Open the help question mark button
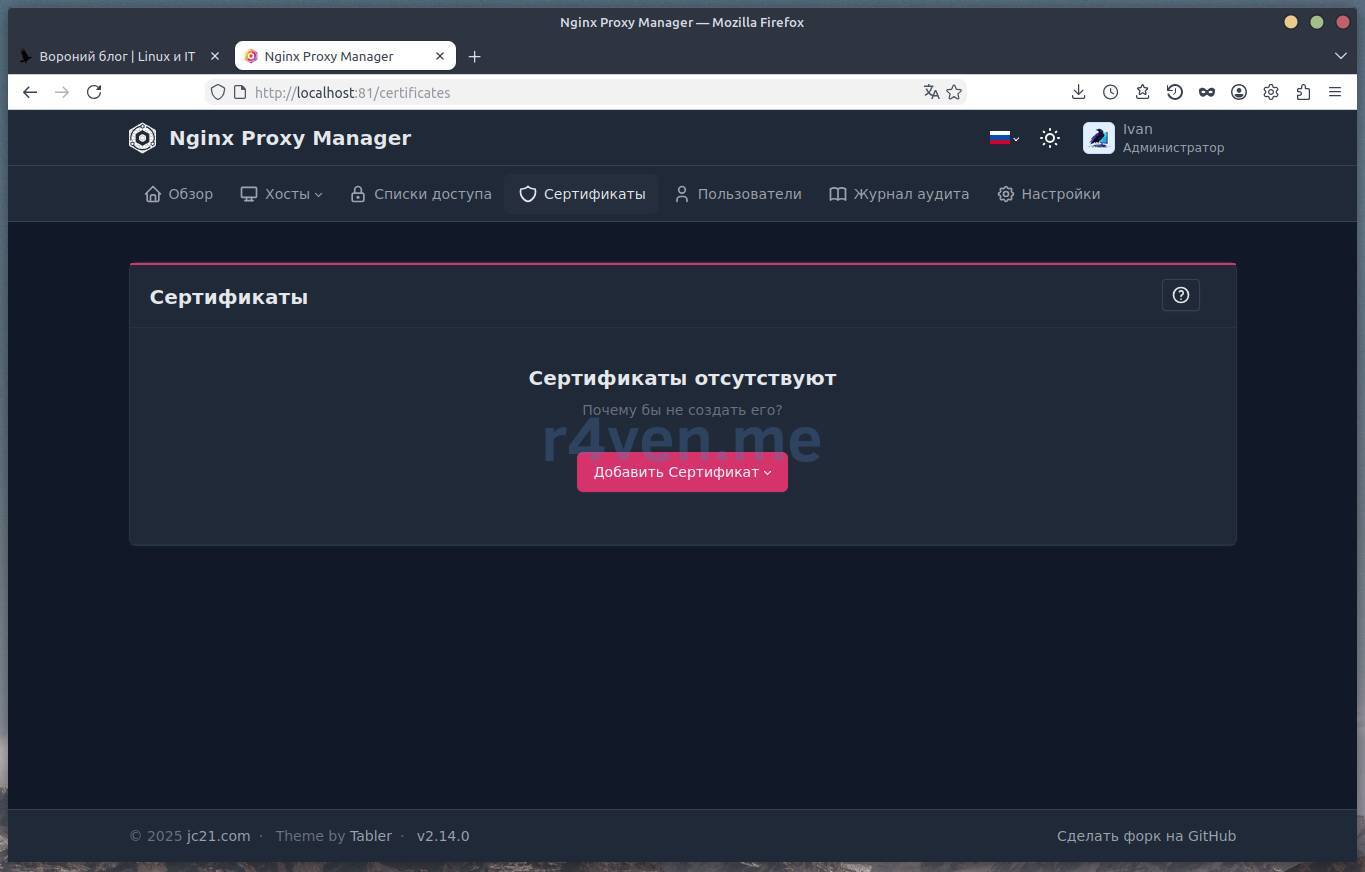Screen dimensions: 1365x872 coord(1180,295)
